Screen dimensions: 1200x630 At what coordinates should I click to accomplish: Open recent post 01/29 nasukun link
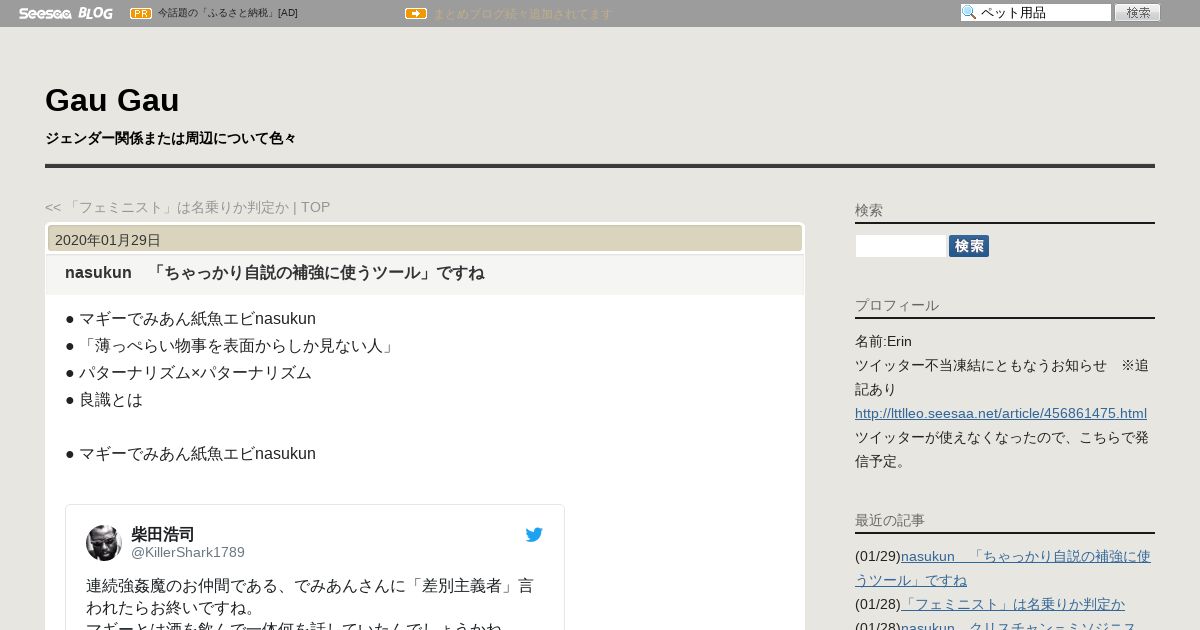(1003, 567)
